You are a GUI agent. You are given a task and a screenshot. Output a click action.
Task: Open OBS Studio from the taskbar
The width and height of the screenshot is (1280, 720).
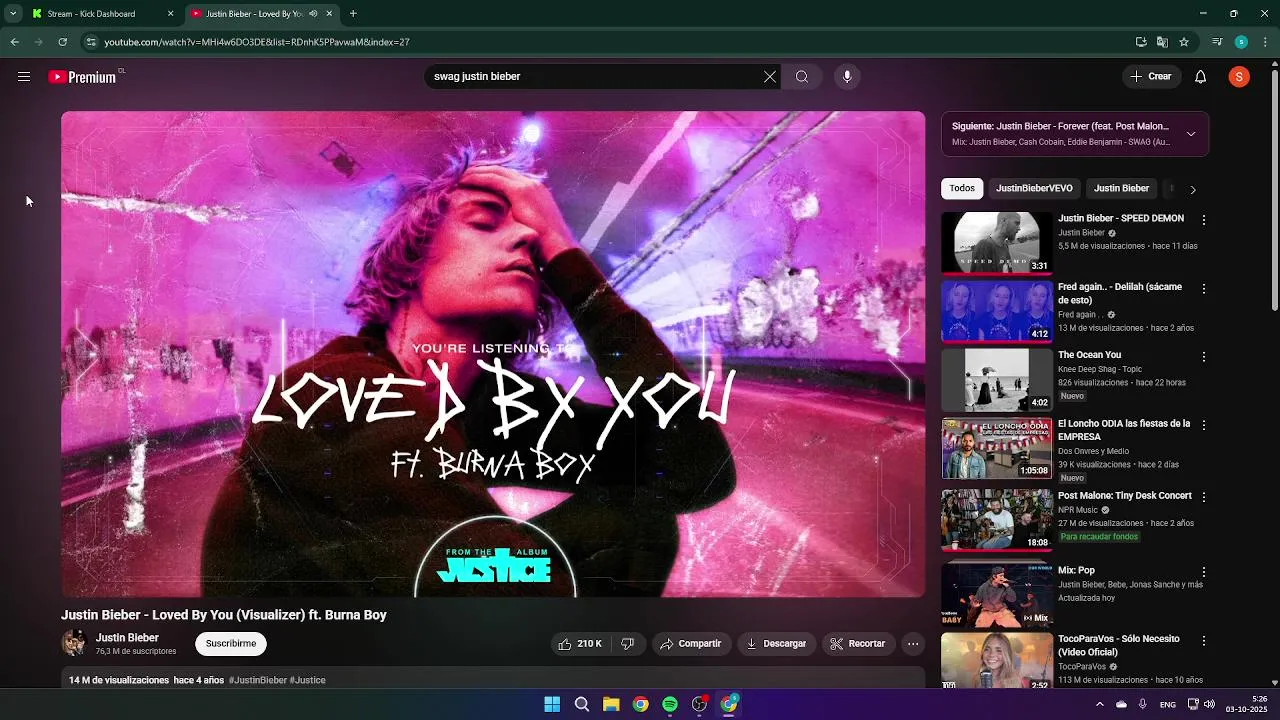click(699, 704)
